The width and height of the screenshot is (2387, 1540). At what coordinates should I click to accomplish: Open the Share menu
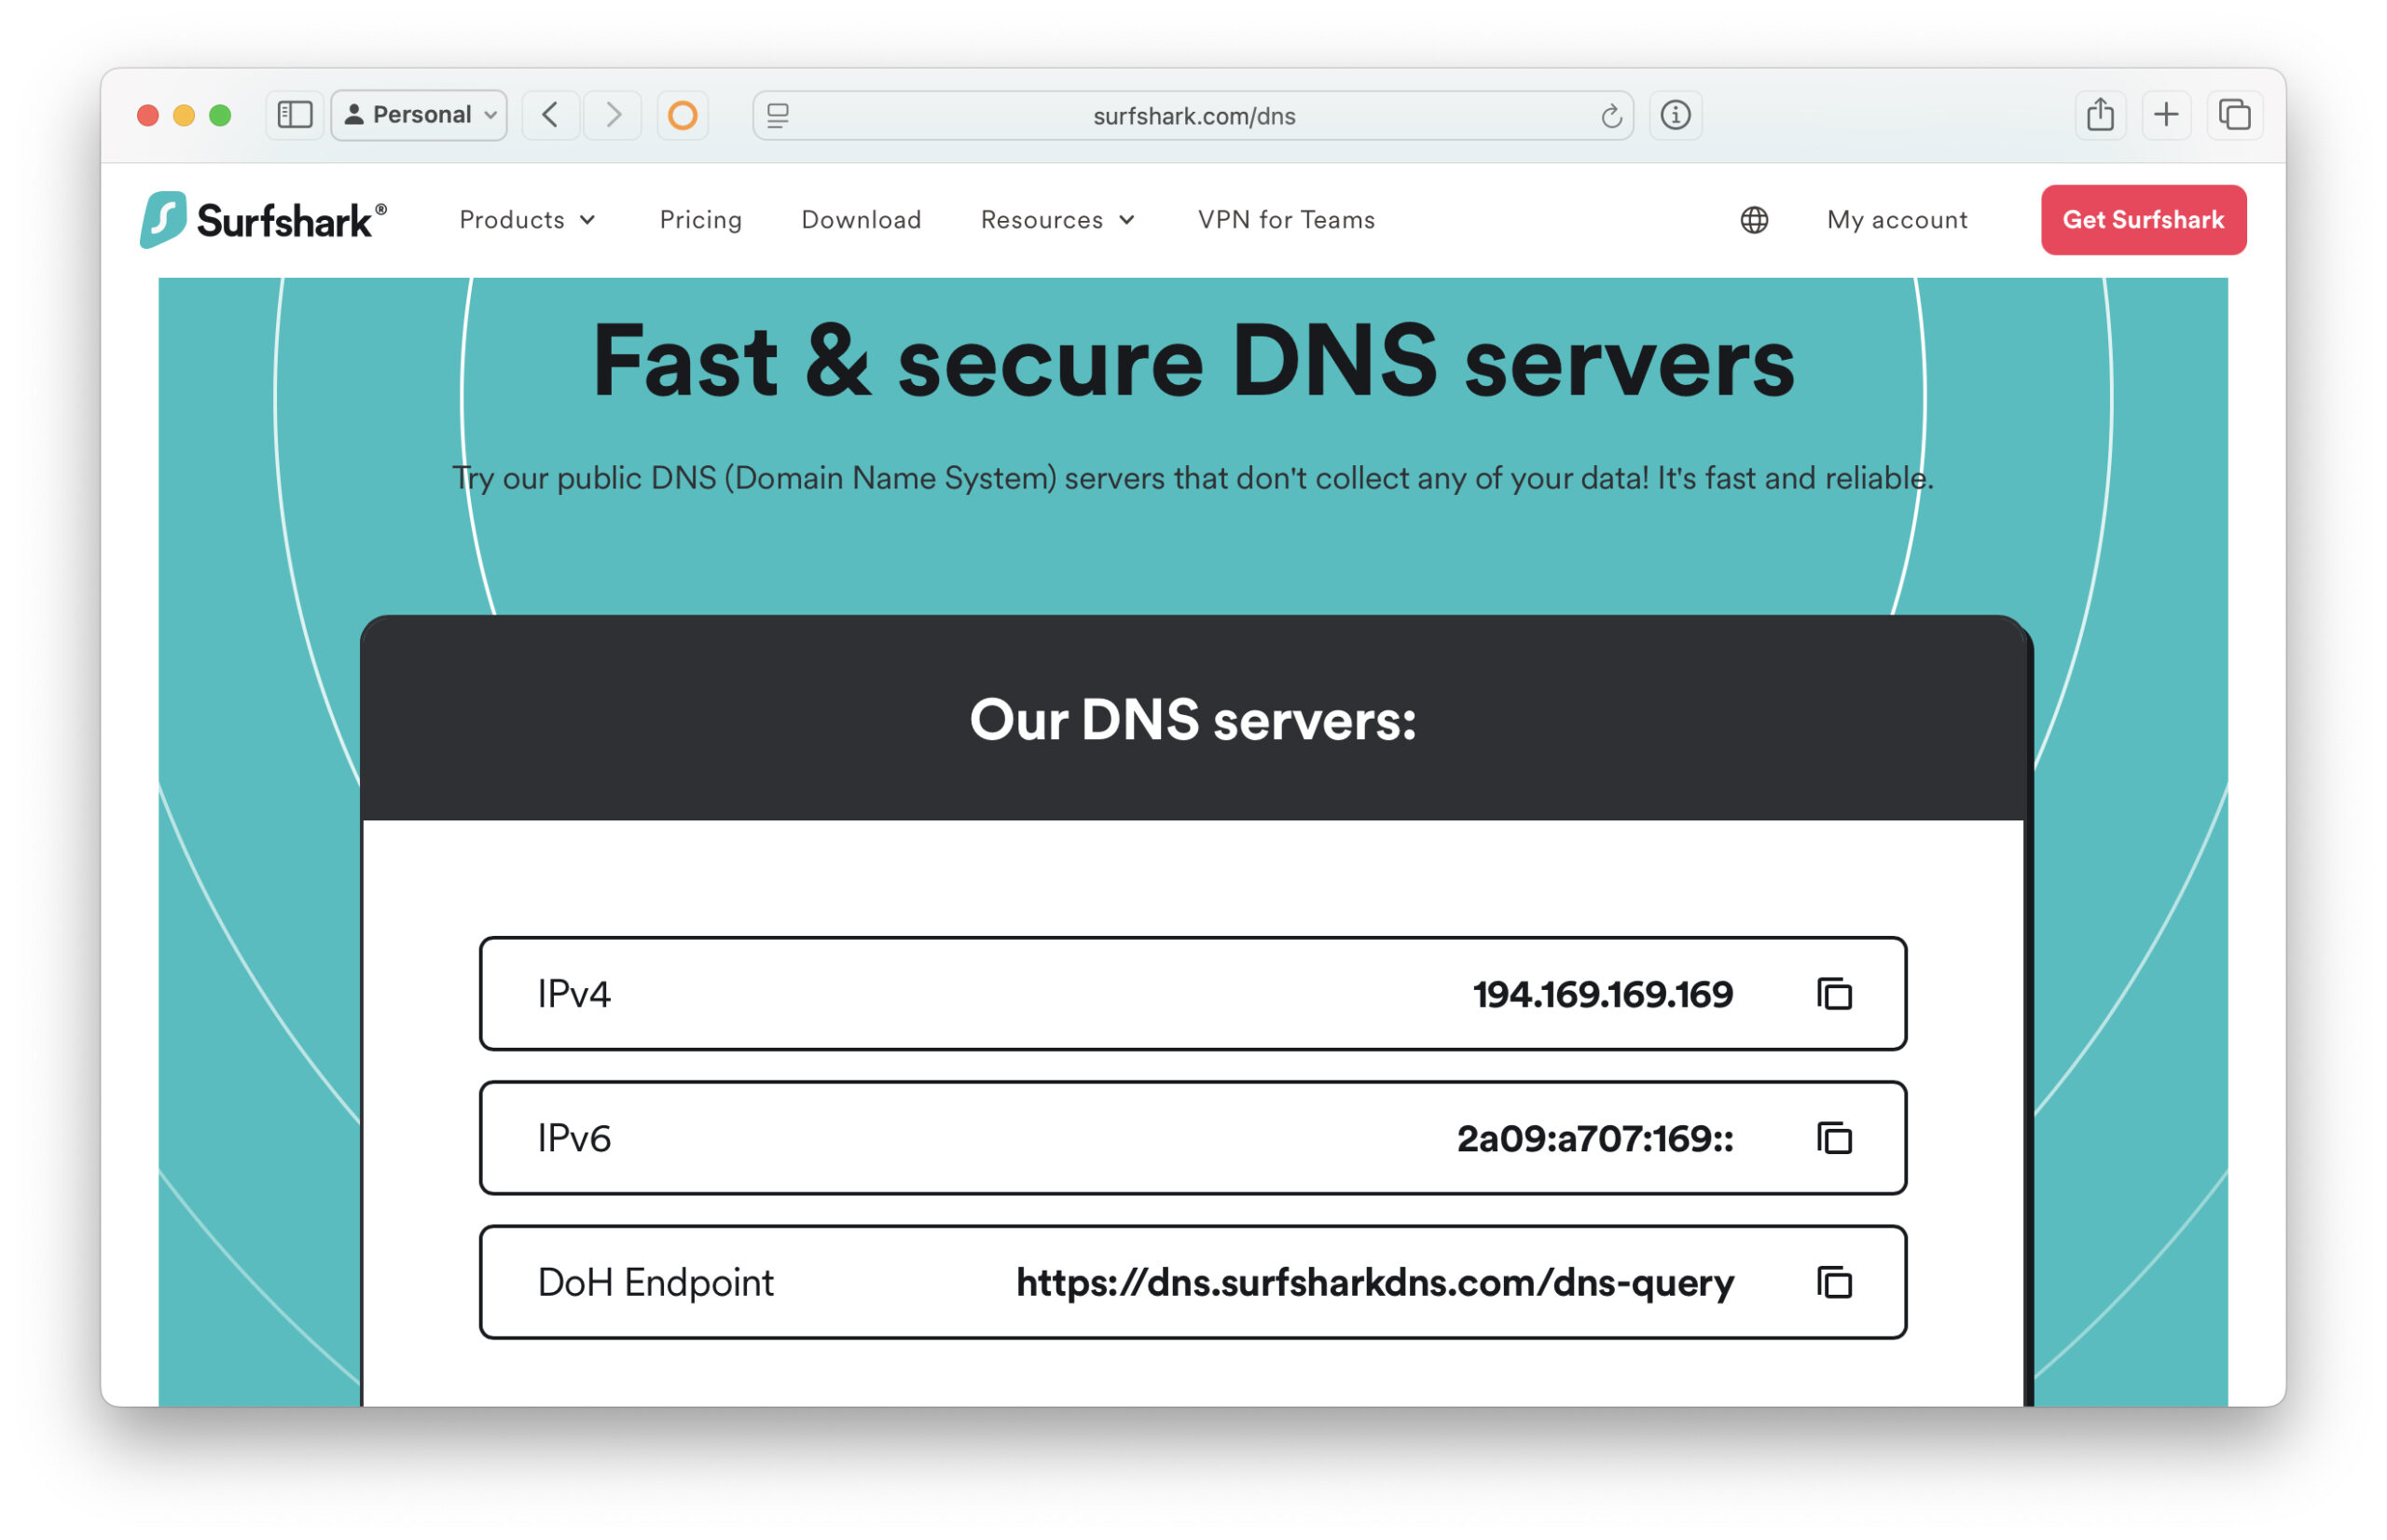point(2101,114)
